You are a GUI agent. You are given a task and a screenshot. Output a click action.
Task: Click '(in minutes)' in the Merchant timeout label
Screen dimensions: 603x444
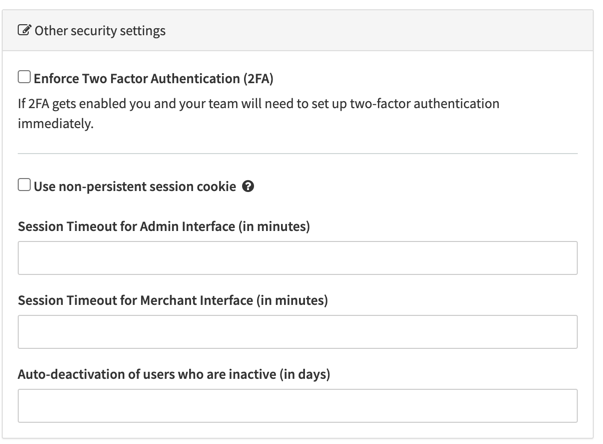point(291,301)
